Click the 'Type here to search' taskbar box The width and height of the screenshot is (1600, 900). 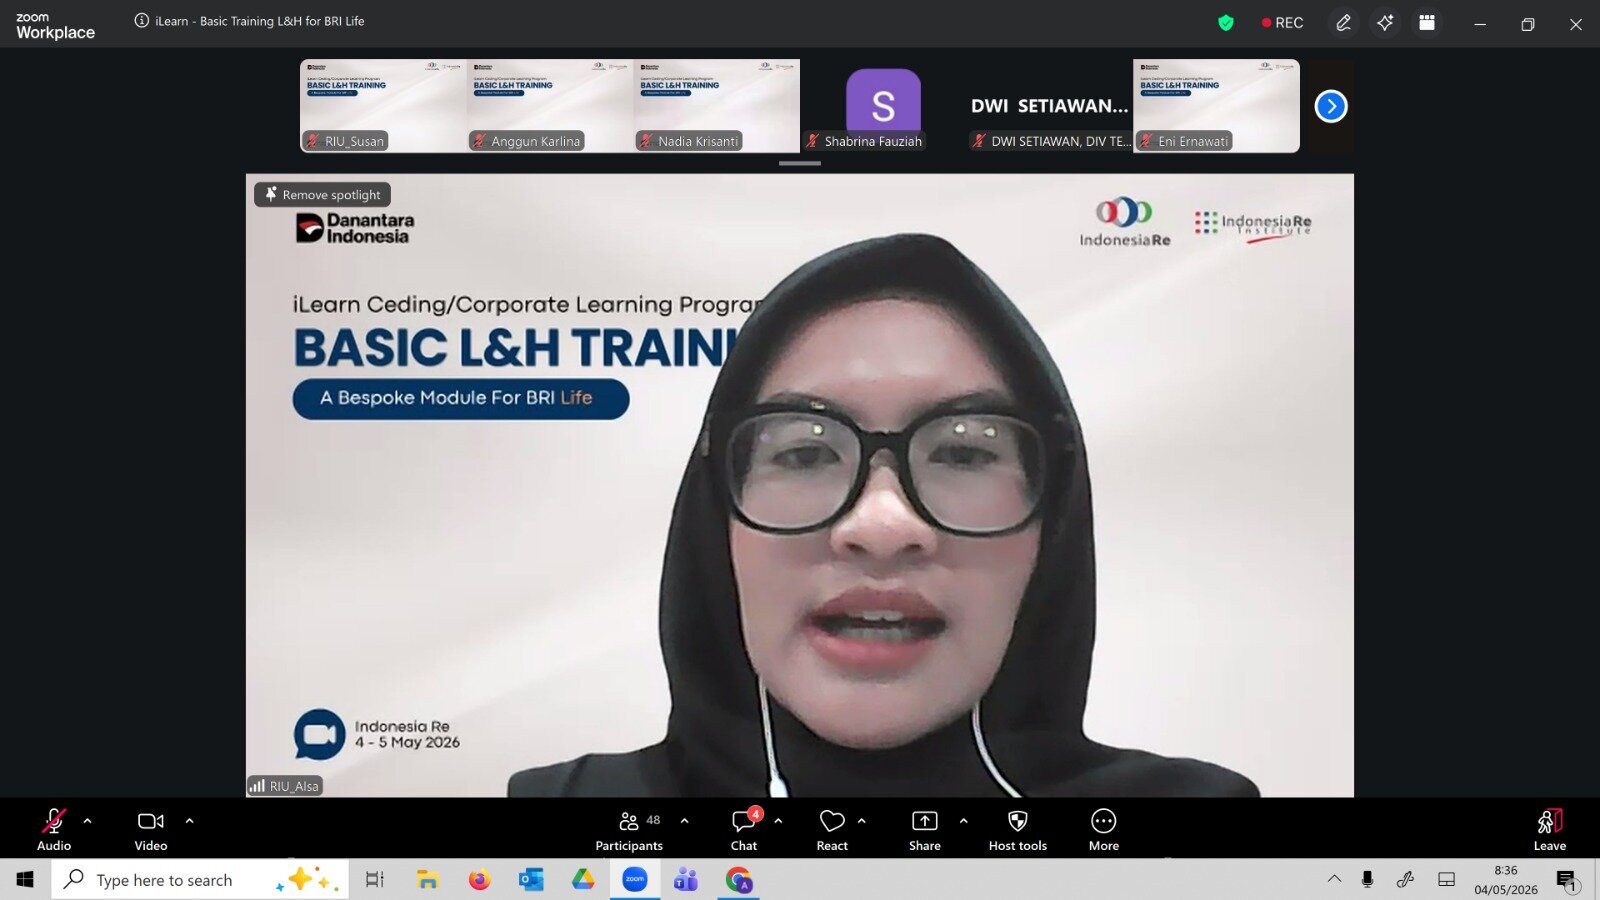pos(200,879)
